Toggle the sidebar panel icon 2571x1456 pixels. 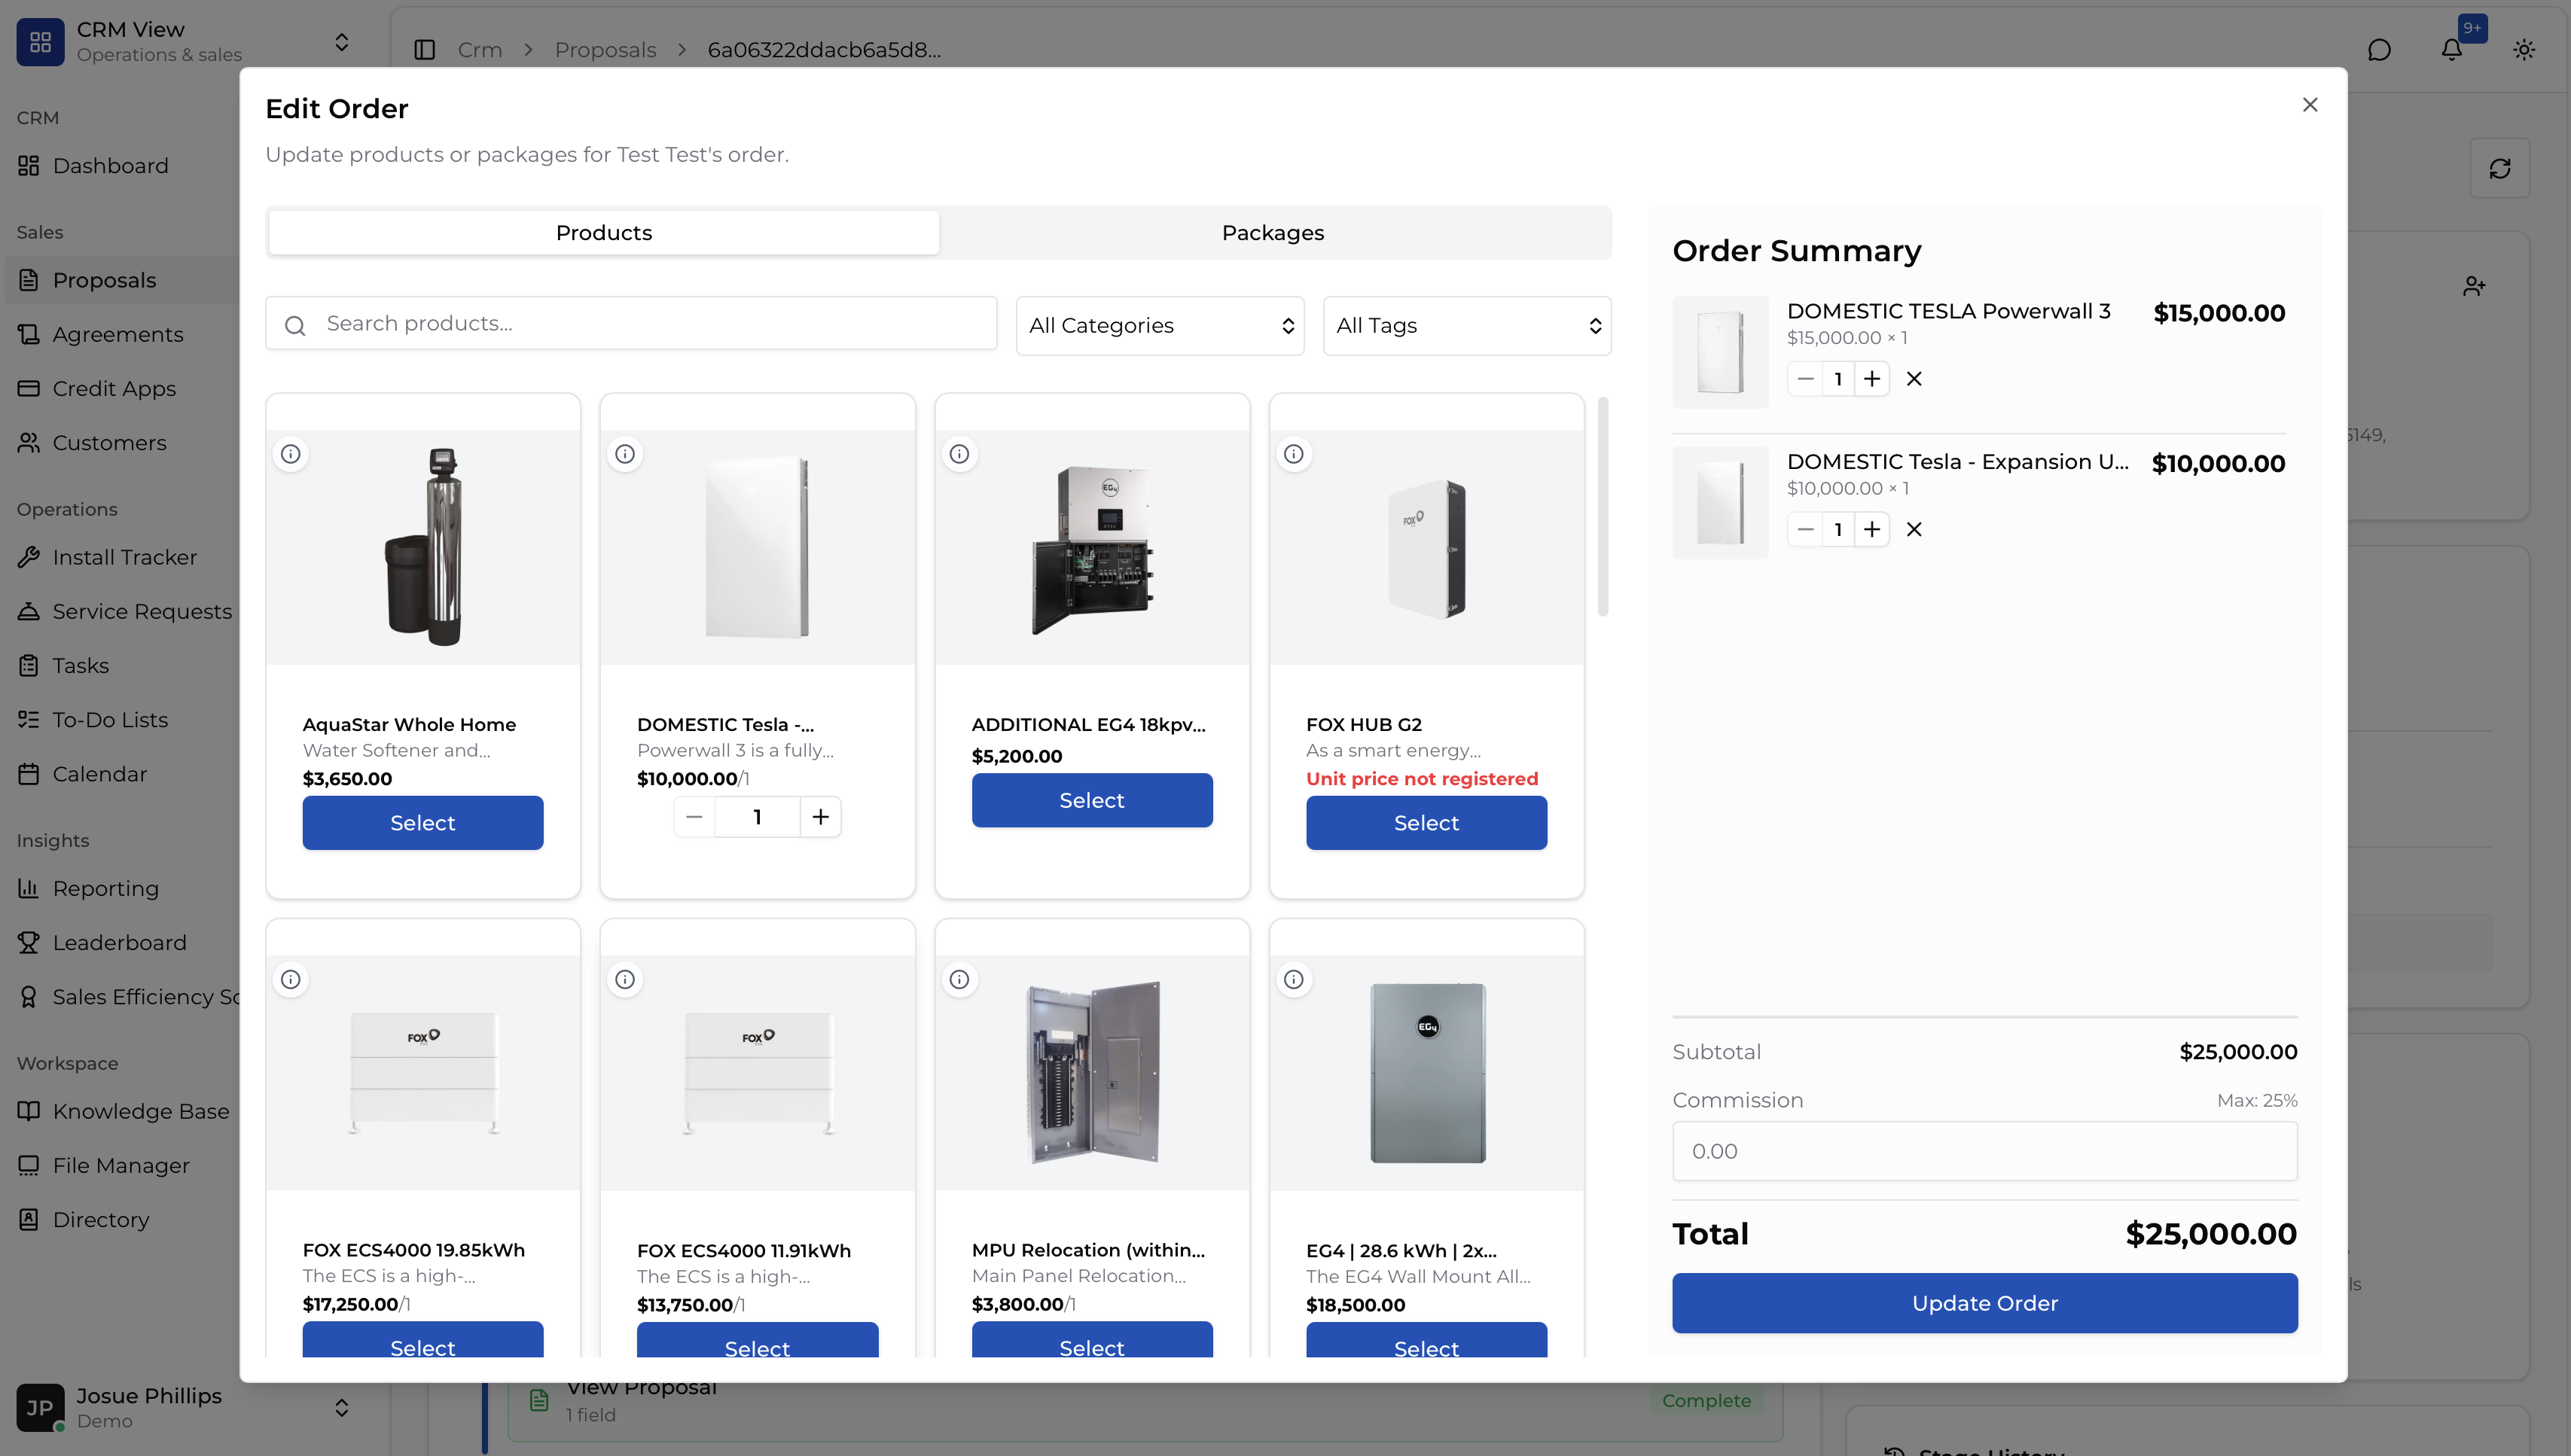424,50
